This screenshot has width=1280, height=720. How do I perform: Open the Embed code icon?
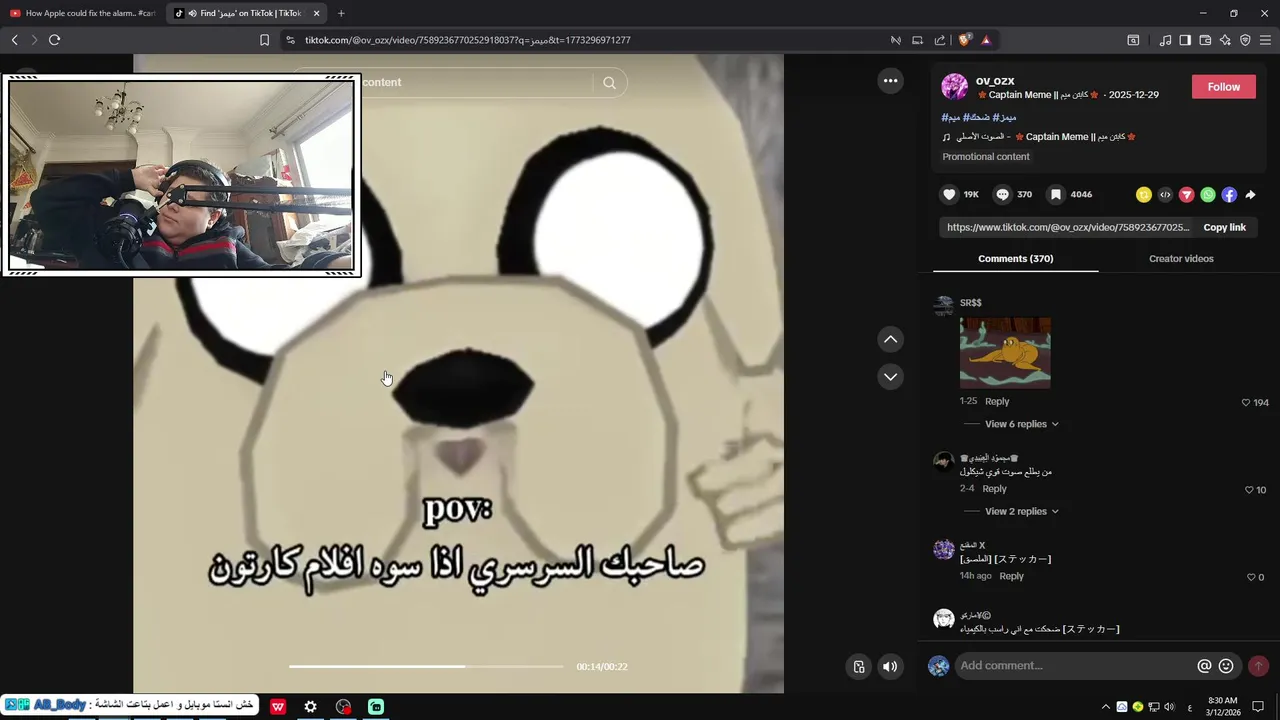[1165, 195]
